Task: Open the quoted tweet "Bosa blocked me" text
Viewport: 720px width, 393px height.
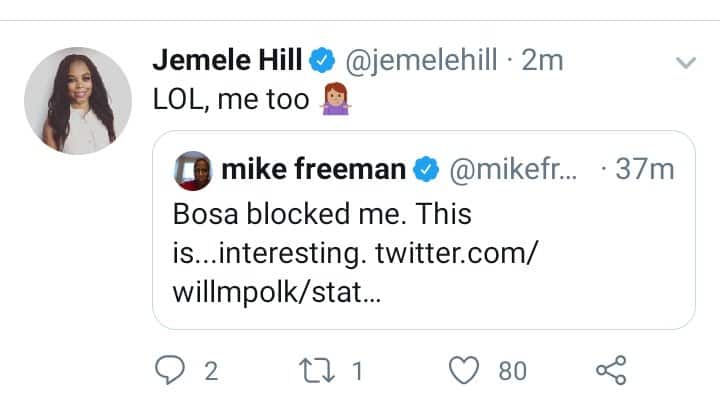Action: 322,214
